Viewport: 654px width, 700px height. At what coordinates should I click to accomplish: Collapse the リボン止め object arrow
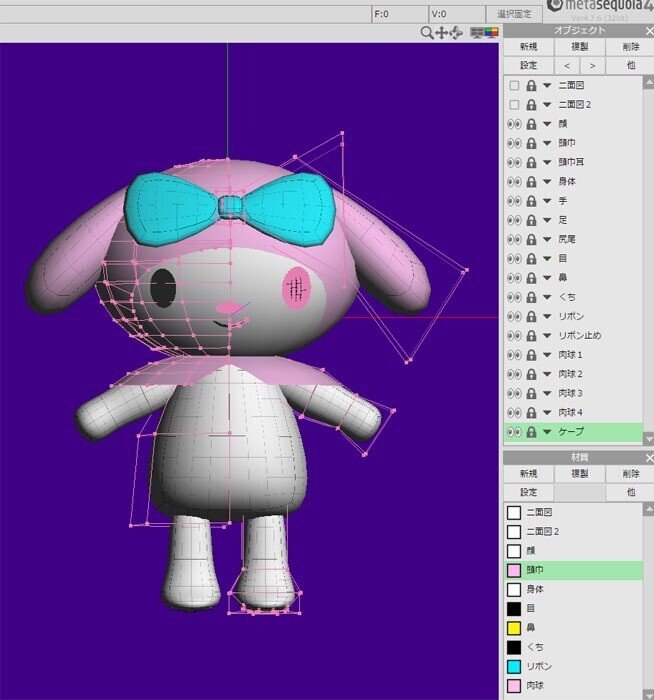tap(547, 335)
